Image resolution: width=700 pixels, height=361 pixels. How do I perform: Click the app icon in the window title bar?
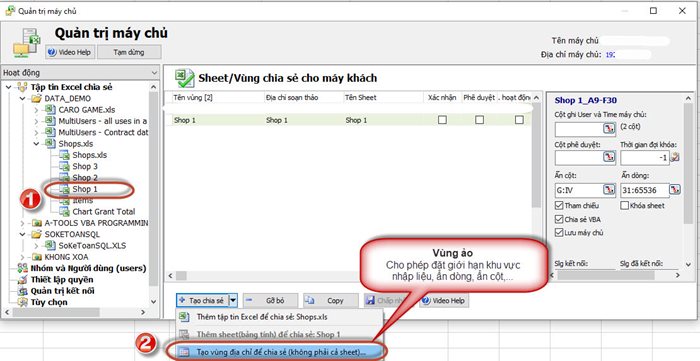tap(10, 11)
